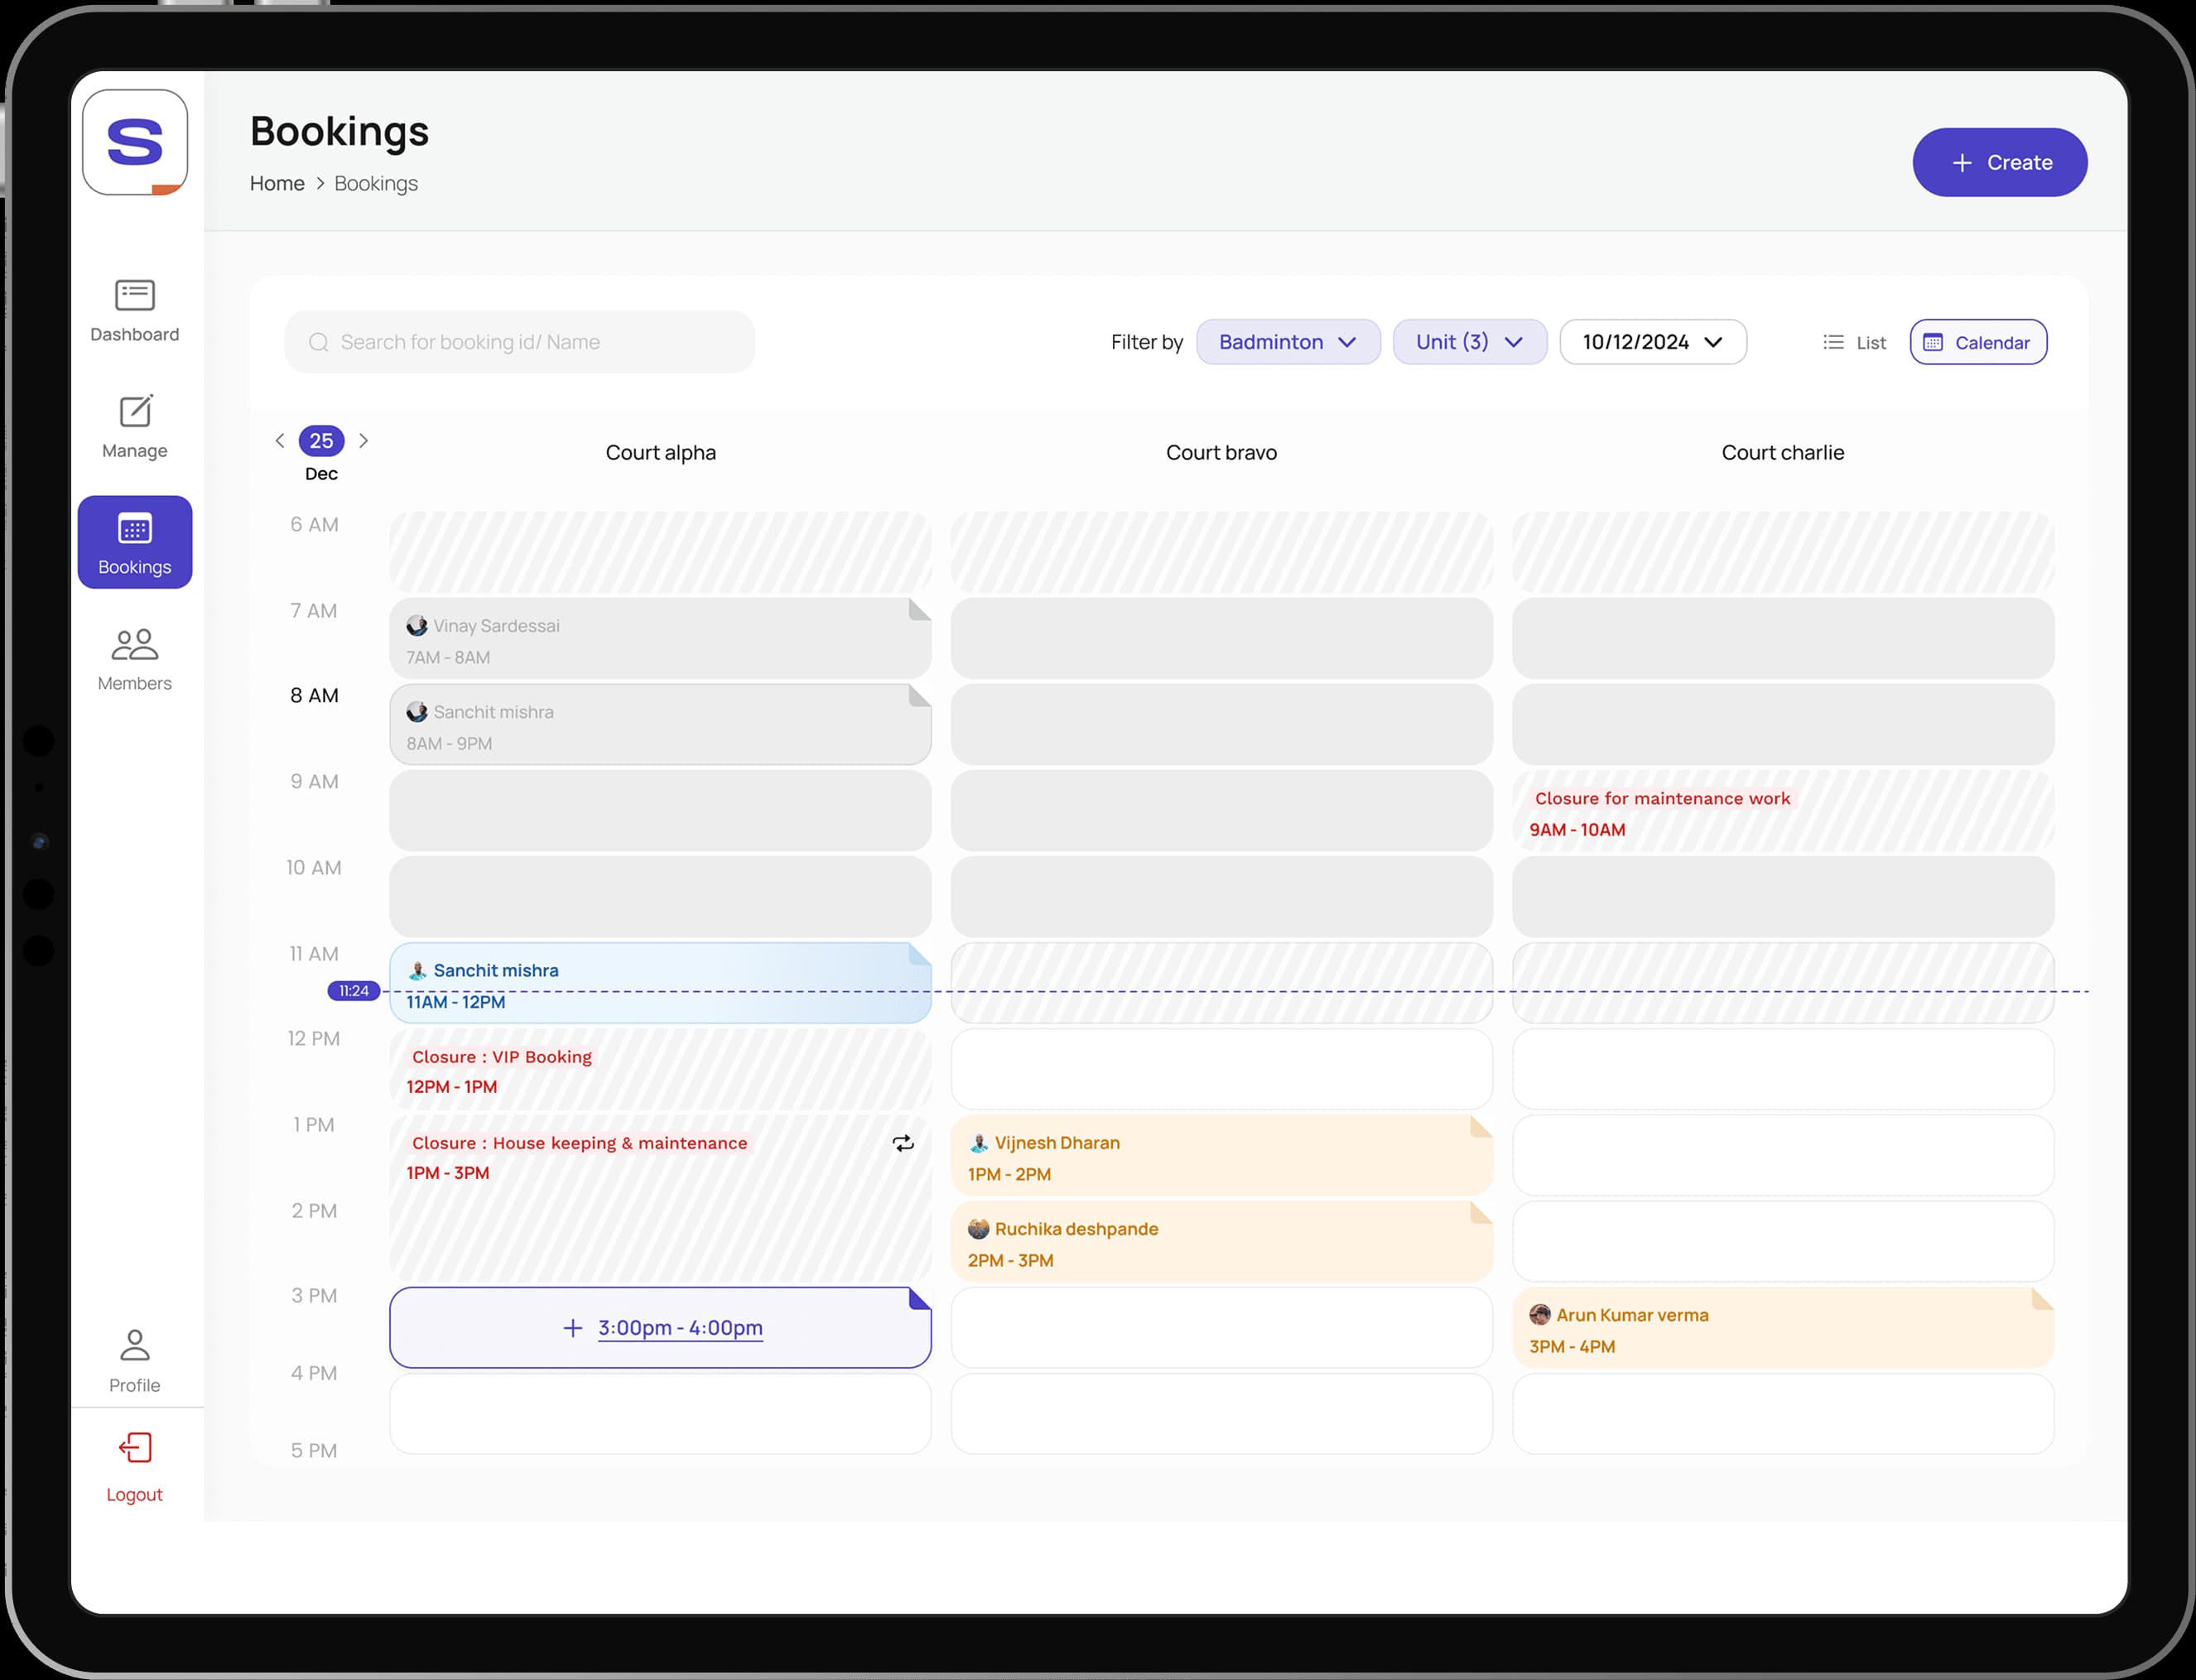Click the recurring icon on House keeping closure
Viewport: 2196px width, 1680px height.
[903, 1143]
